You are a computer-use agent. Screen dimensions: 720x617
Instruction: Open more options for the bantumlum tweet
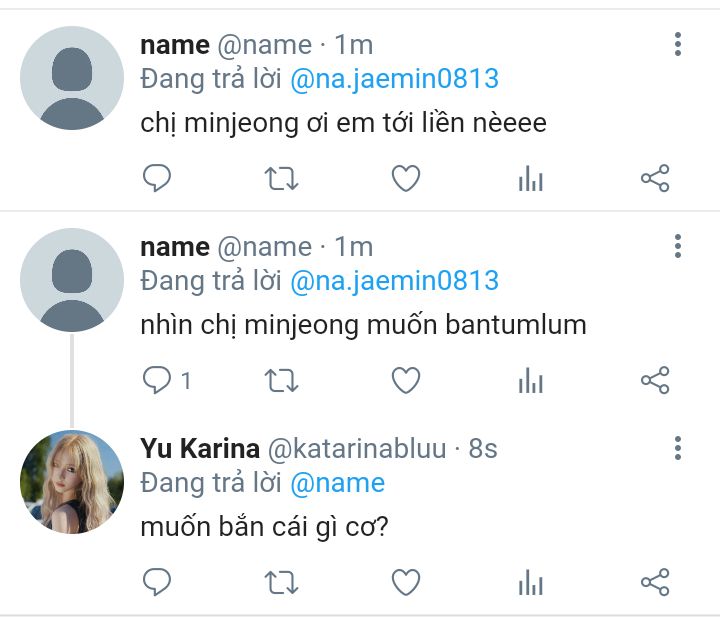coord(678,246)
